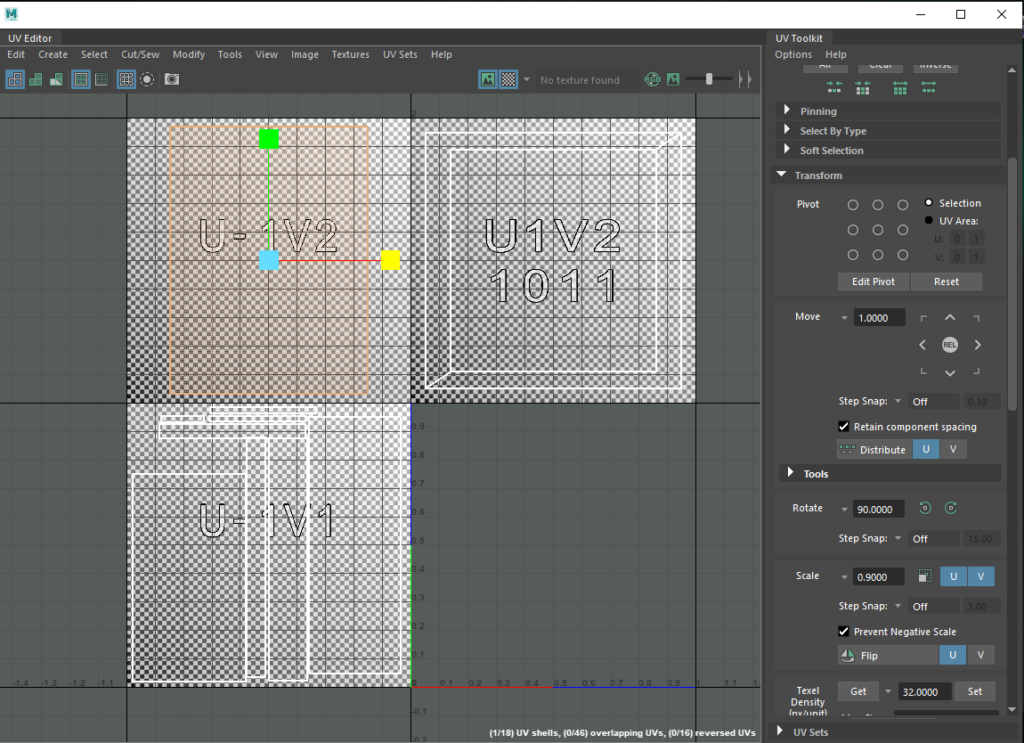Click the rotate clockwise icon
Viewport: 1024px width, 743px height.
951,508
